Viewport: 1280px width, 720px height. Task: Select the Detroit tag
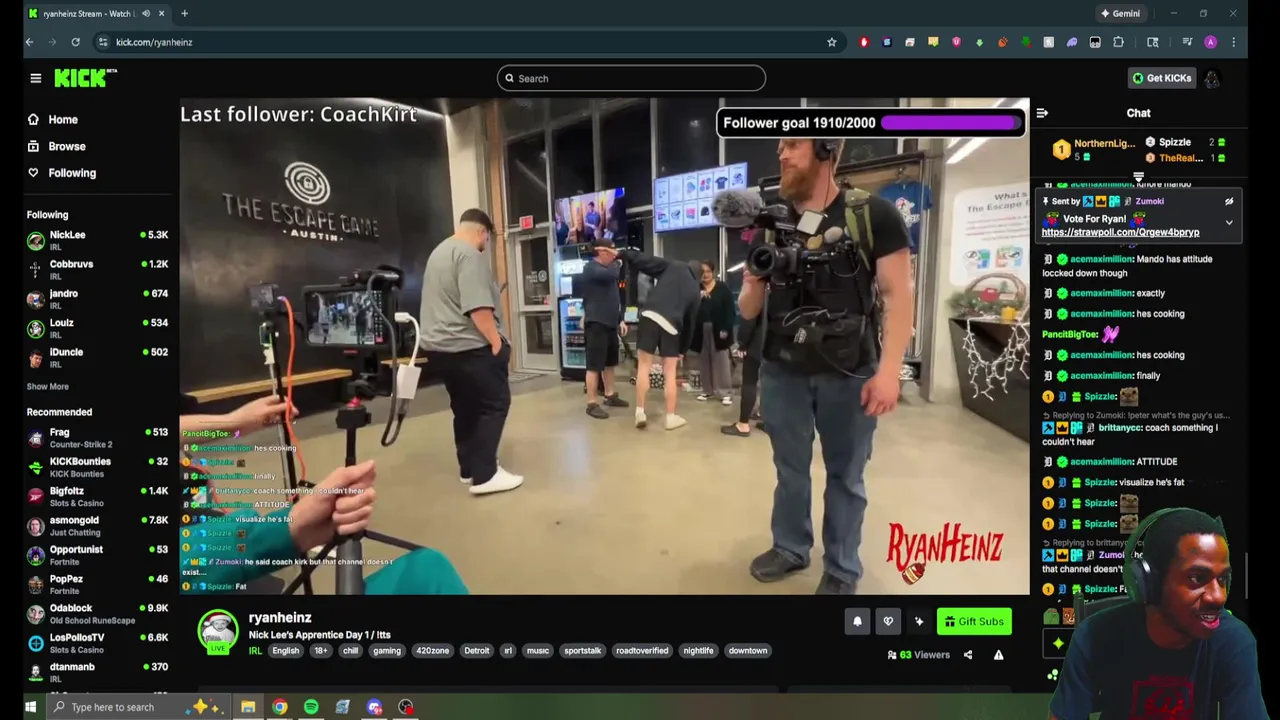[x=476, y=651]
